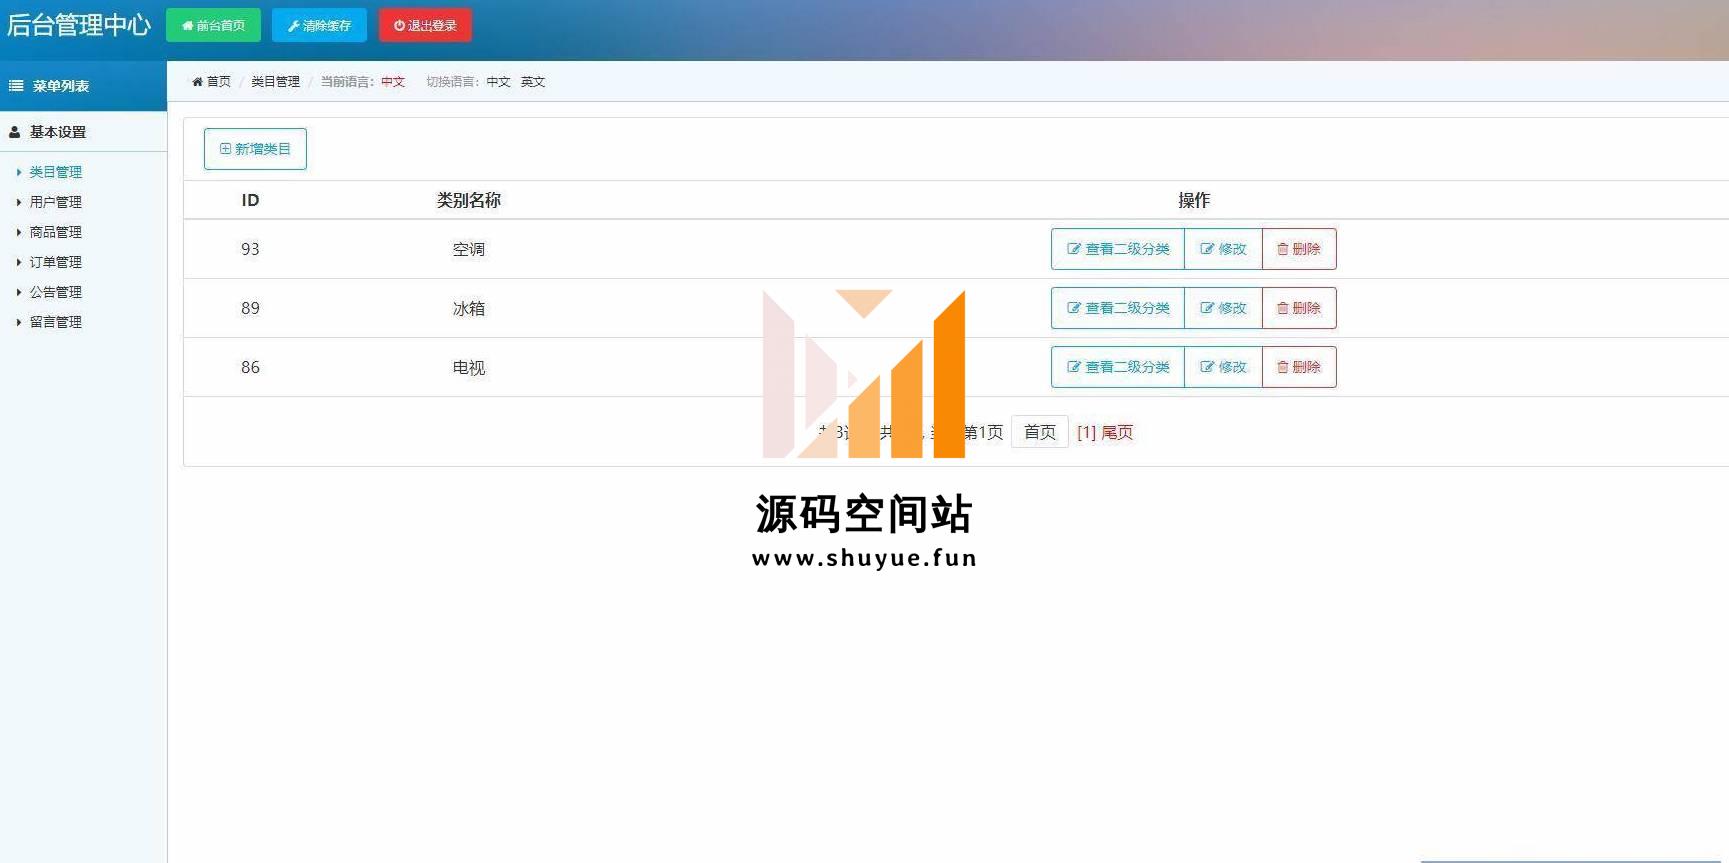View subcategories of the 空调 category

coord(1117,249)
